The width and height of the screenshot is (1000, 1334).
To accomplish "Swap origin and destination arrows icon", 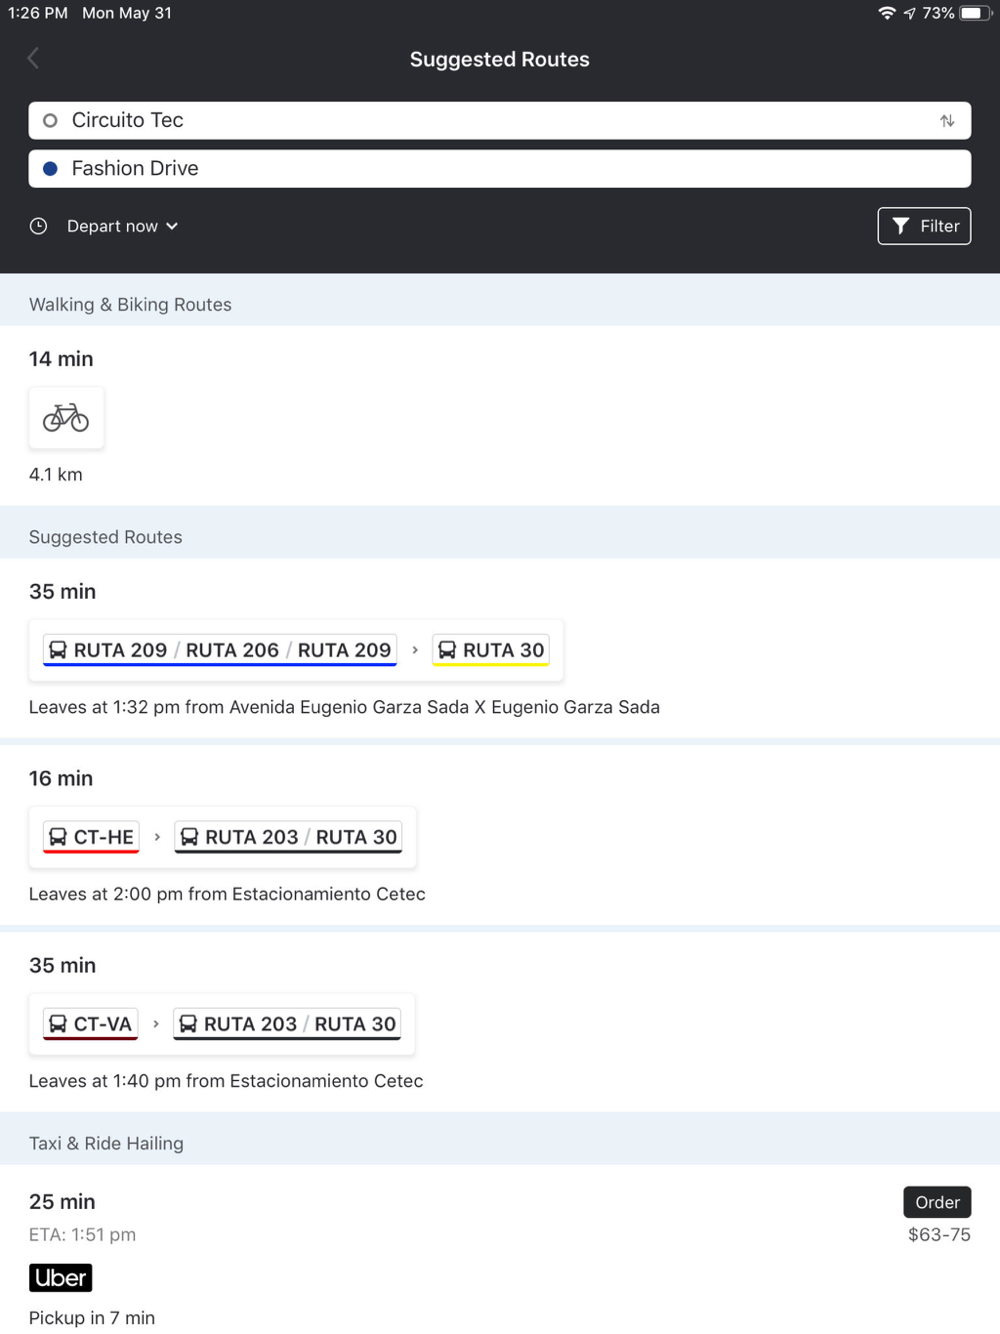I will pos(947,121).
